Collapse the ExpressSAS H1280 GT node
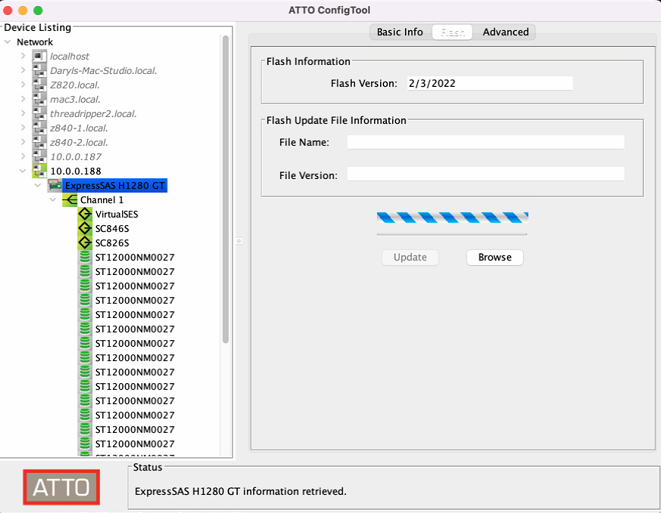 tap(38, 185)
